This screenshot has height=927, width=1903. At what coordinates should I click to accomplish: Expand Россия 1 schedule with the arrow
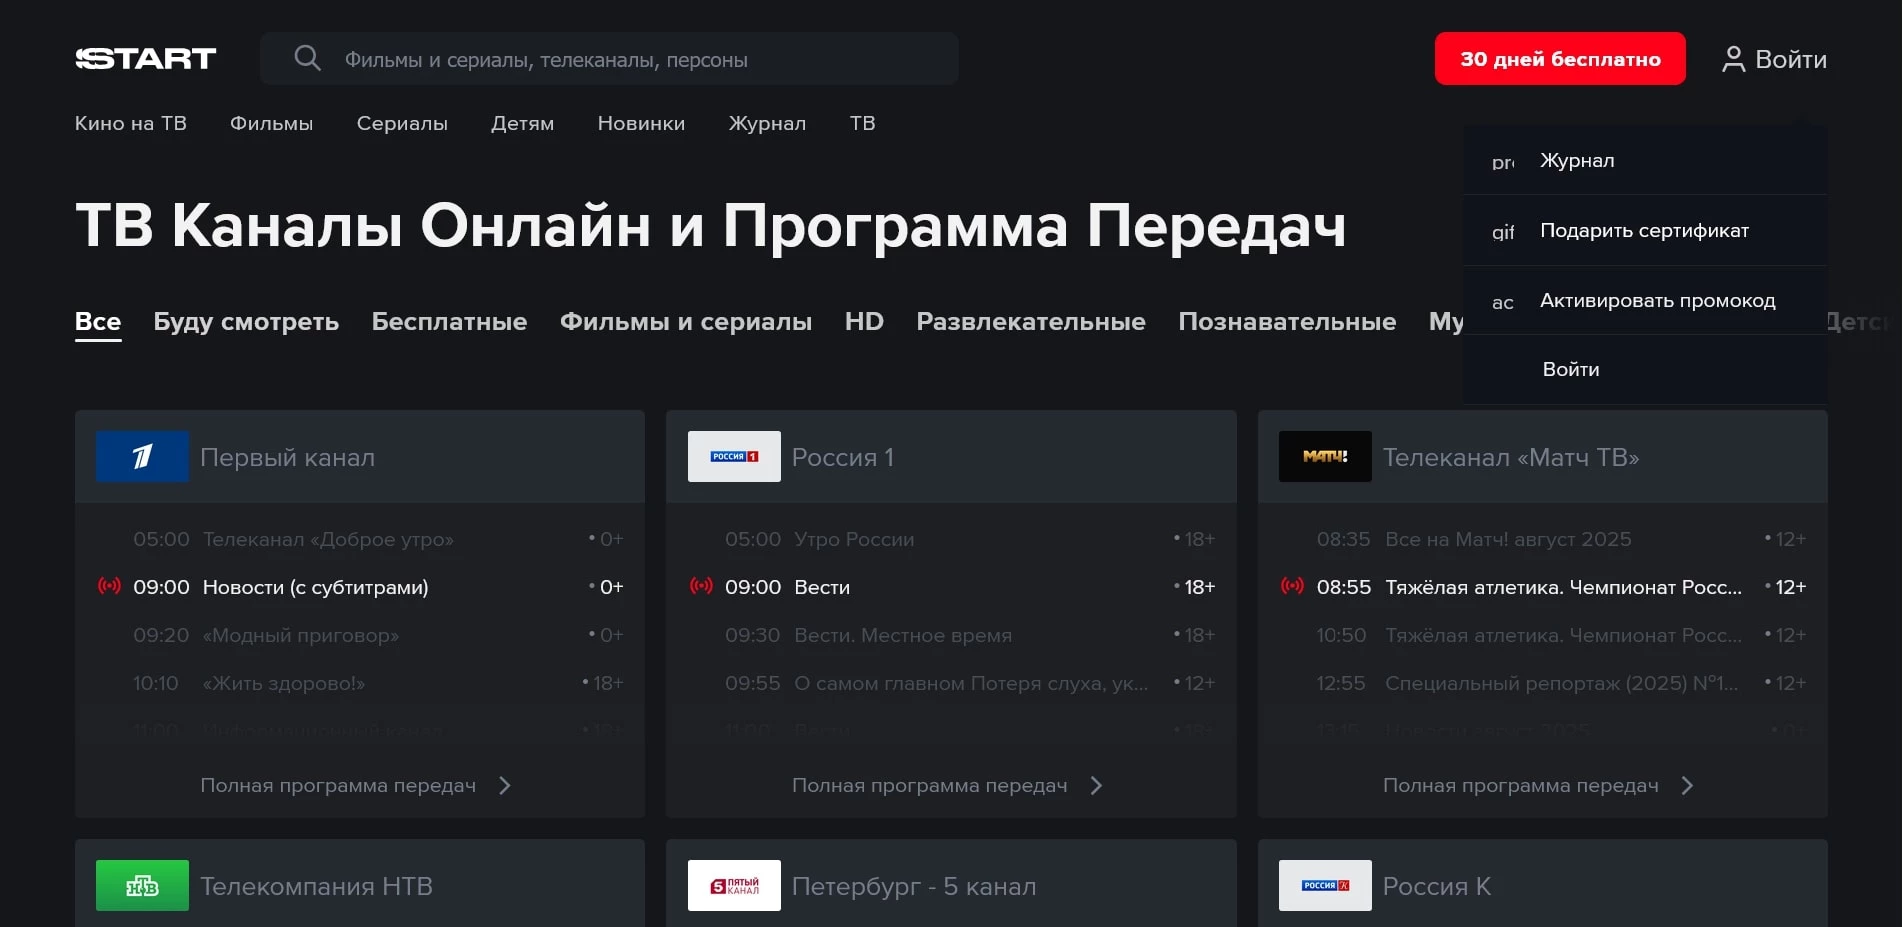point(1096,786)
